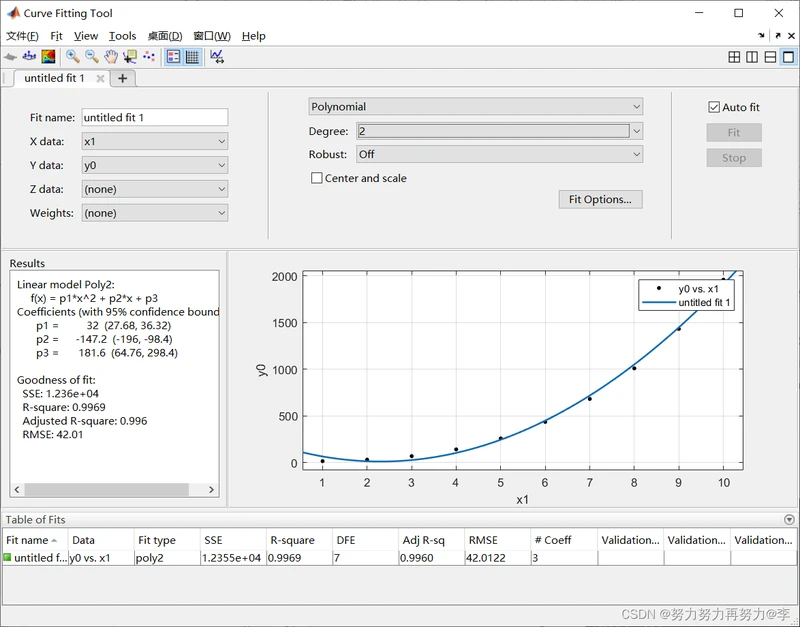Switch to single fit layout icon
Viewport: 800px width, 627px height.
(x=788, y=57)
